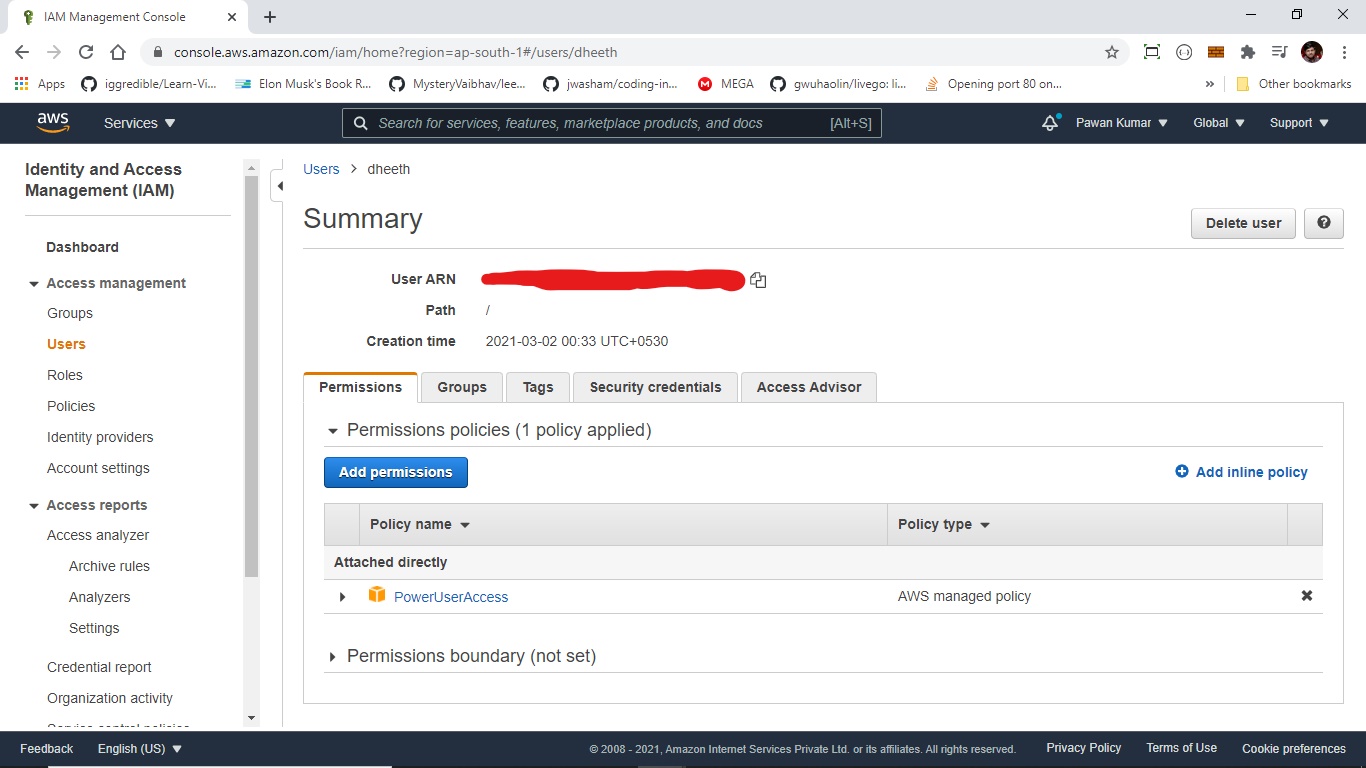Image resolution: width=1366 pixels, height=768 pixels.
Task: Click browser back arrow
Action: pyautogui.click(x=23, y=52)
